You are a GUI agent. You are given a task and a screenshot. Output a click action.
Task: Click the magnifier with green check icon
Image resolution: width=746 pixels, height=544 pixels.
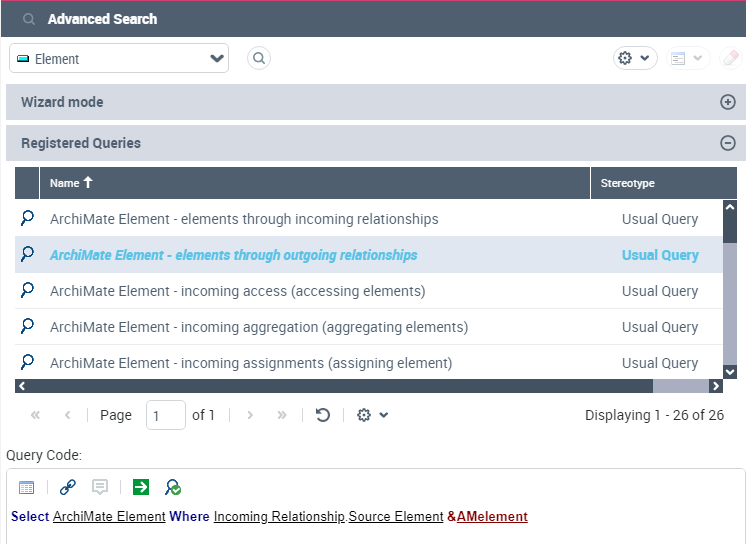[x=173, y=487]
